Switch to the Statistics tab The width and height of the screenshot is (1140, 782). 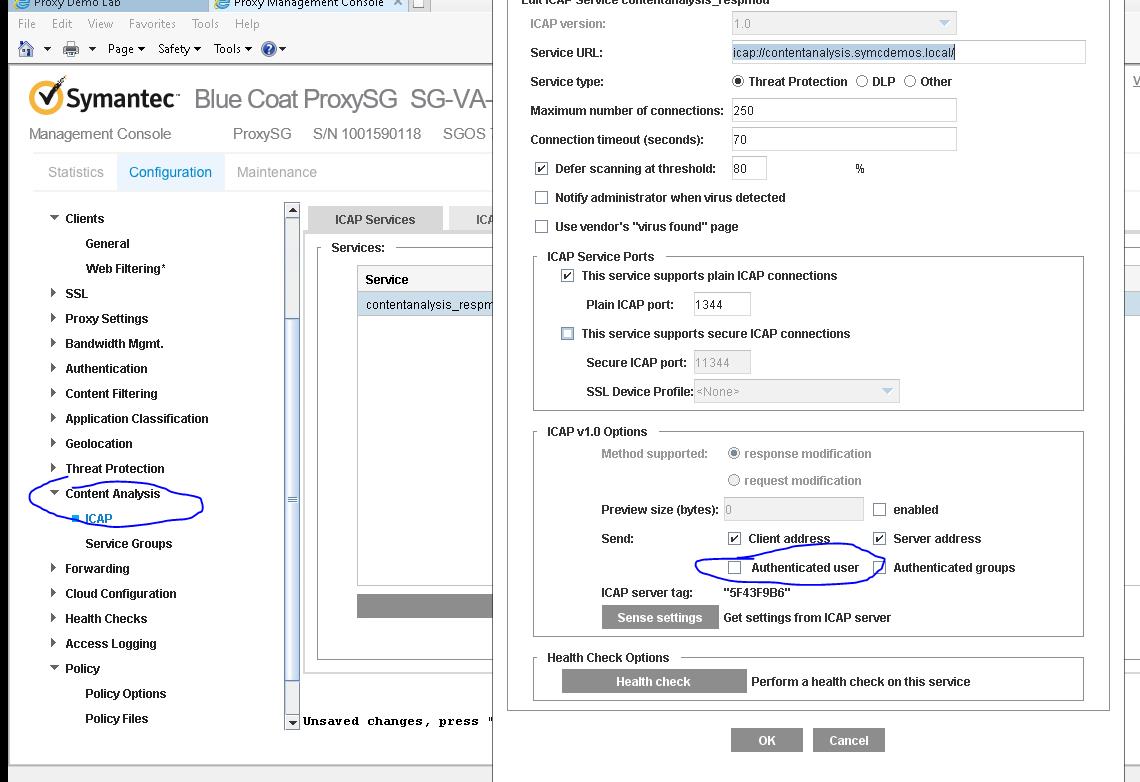click(74, 172)
